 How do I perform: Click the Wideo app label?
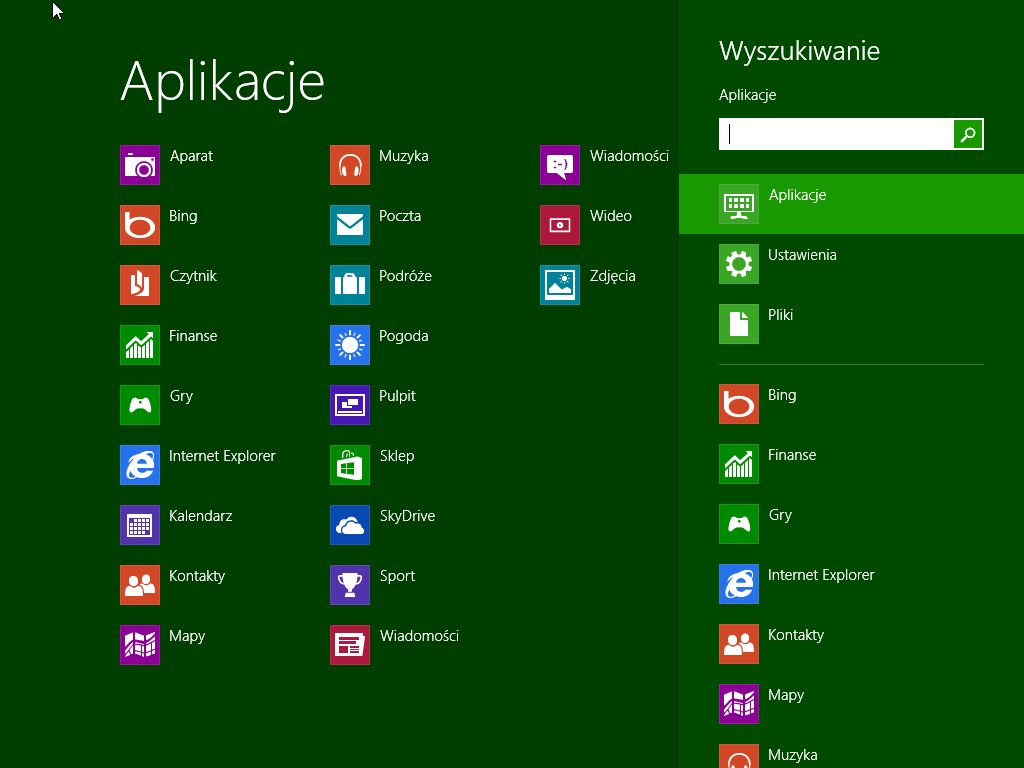point(611,216)
